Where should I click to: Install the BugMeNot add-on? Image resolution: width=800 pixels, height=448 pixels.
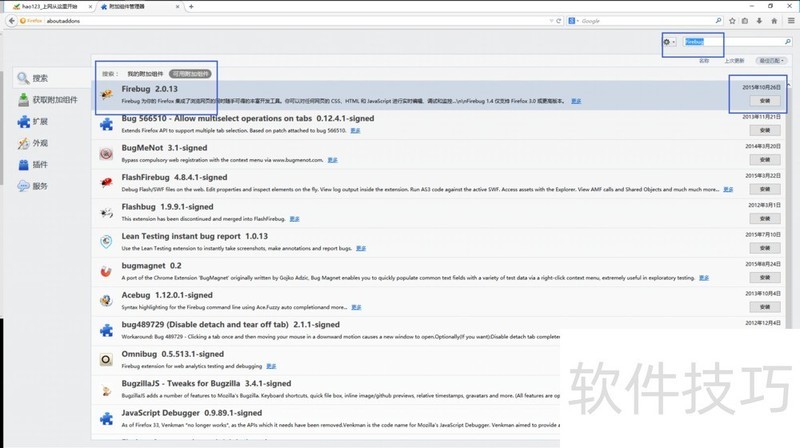tap(765, 160)
